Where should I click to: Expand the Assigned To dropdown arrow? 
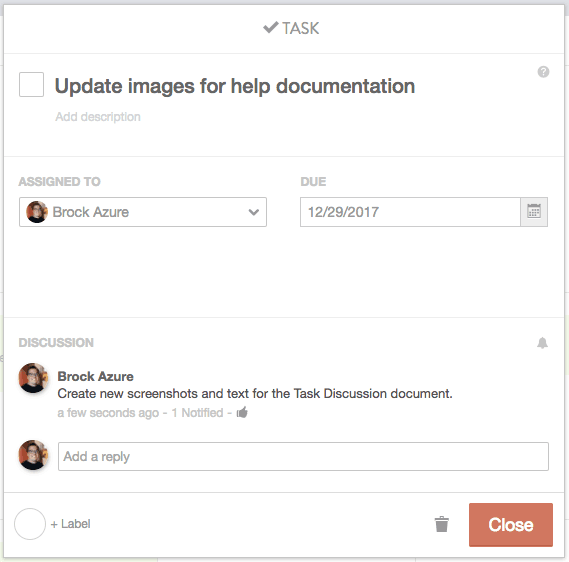click(254, 212)
